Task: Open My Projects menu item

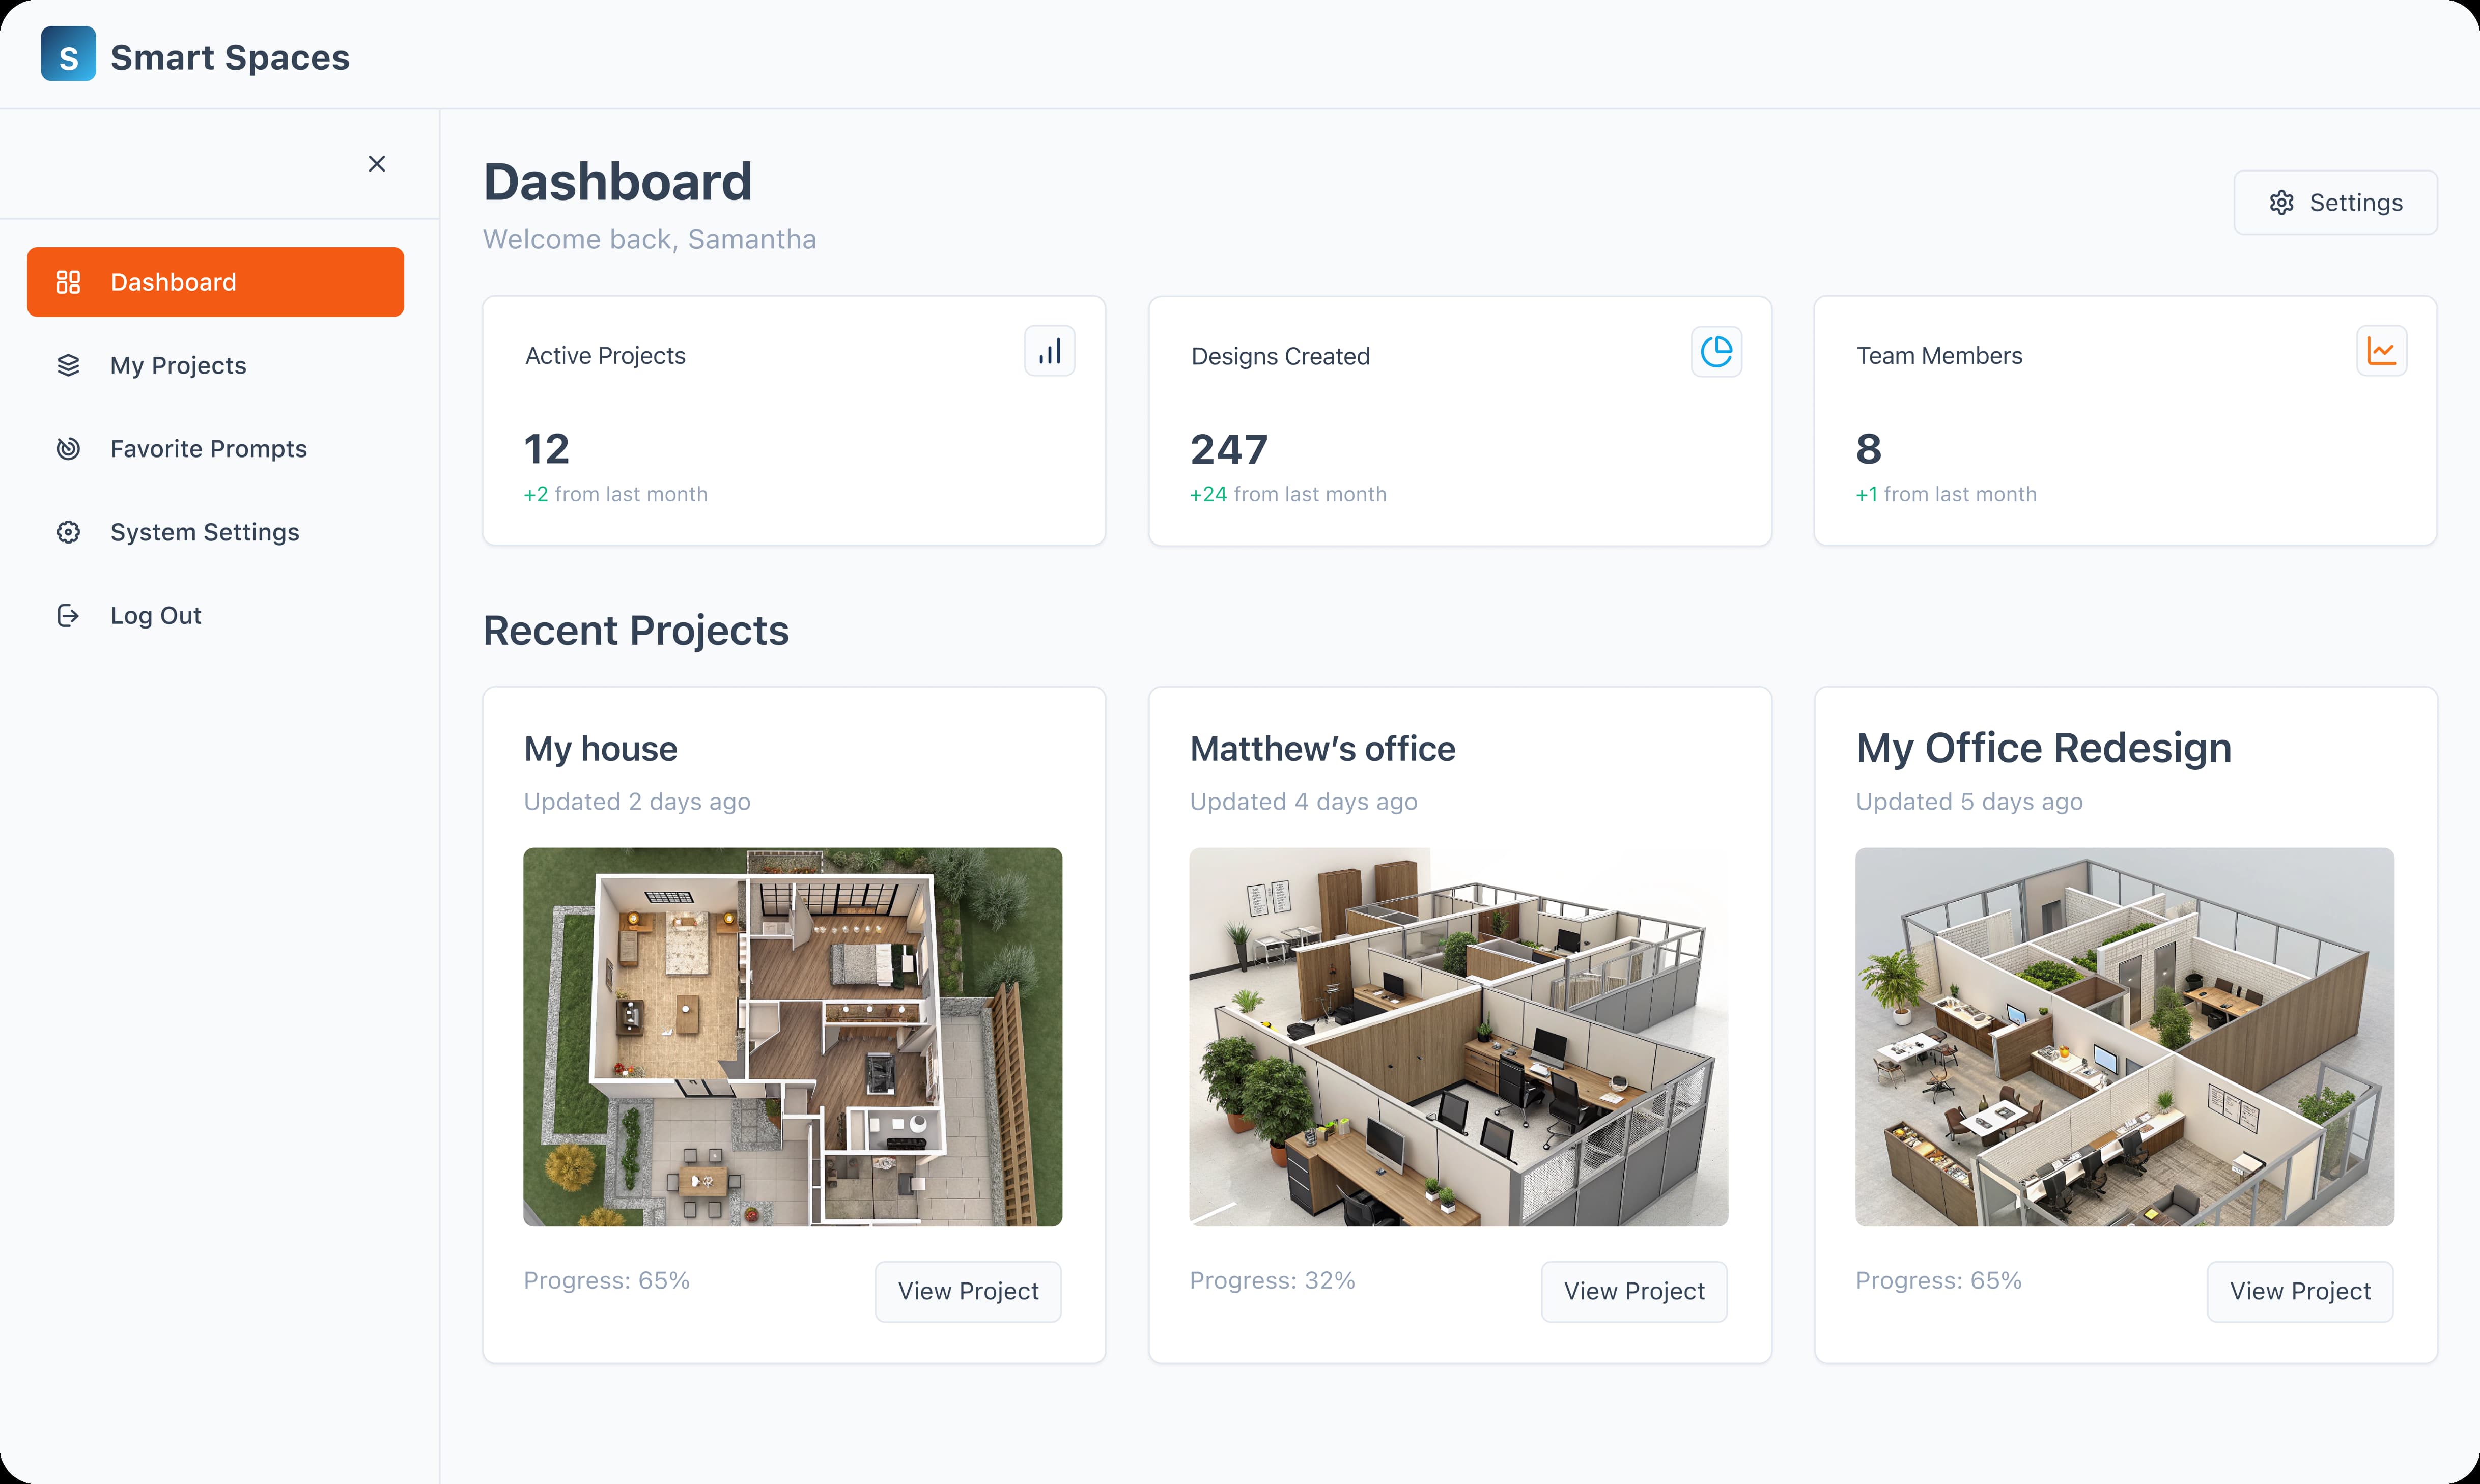Action: (x=178, y=365)
